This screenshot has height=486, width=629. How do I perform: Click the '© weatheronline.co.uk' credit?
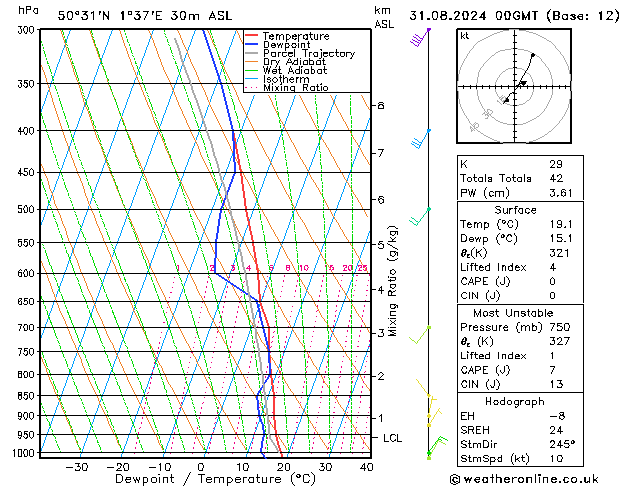click(524, 479)
